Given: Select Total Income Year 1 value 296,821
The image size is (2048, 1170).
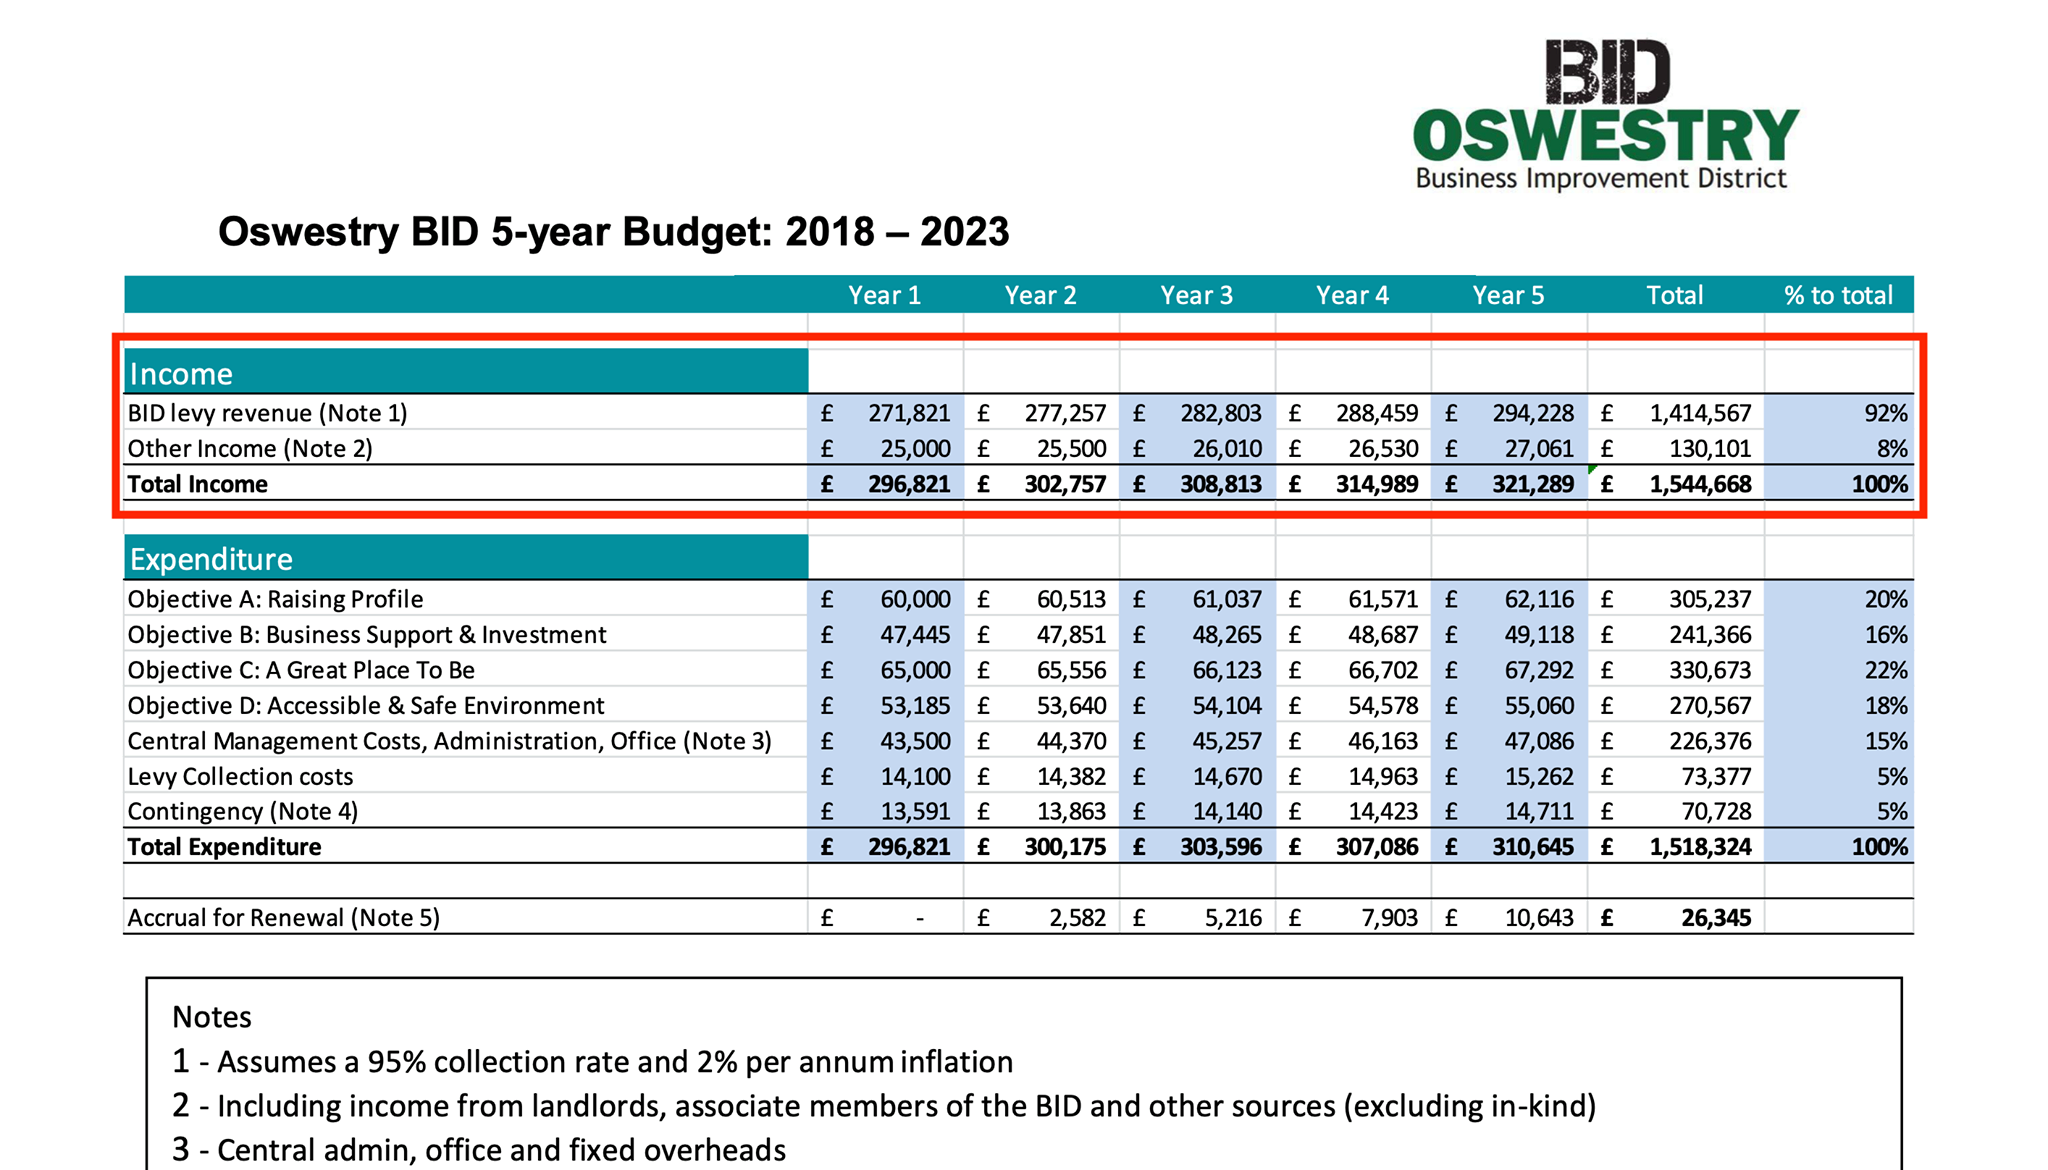Looking at the screenshot, I should point(908,484).
